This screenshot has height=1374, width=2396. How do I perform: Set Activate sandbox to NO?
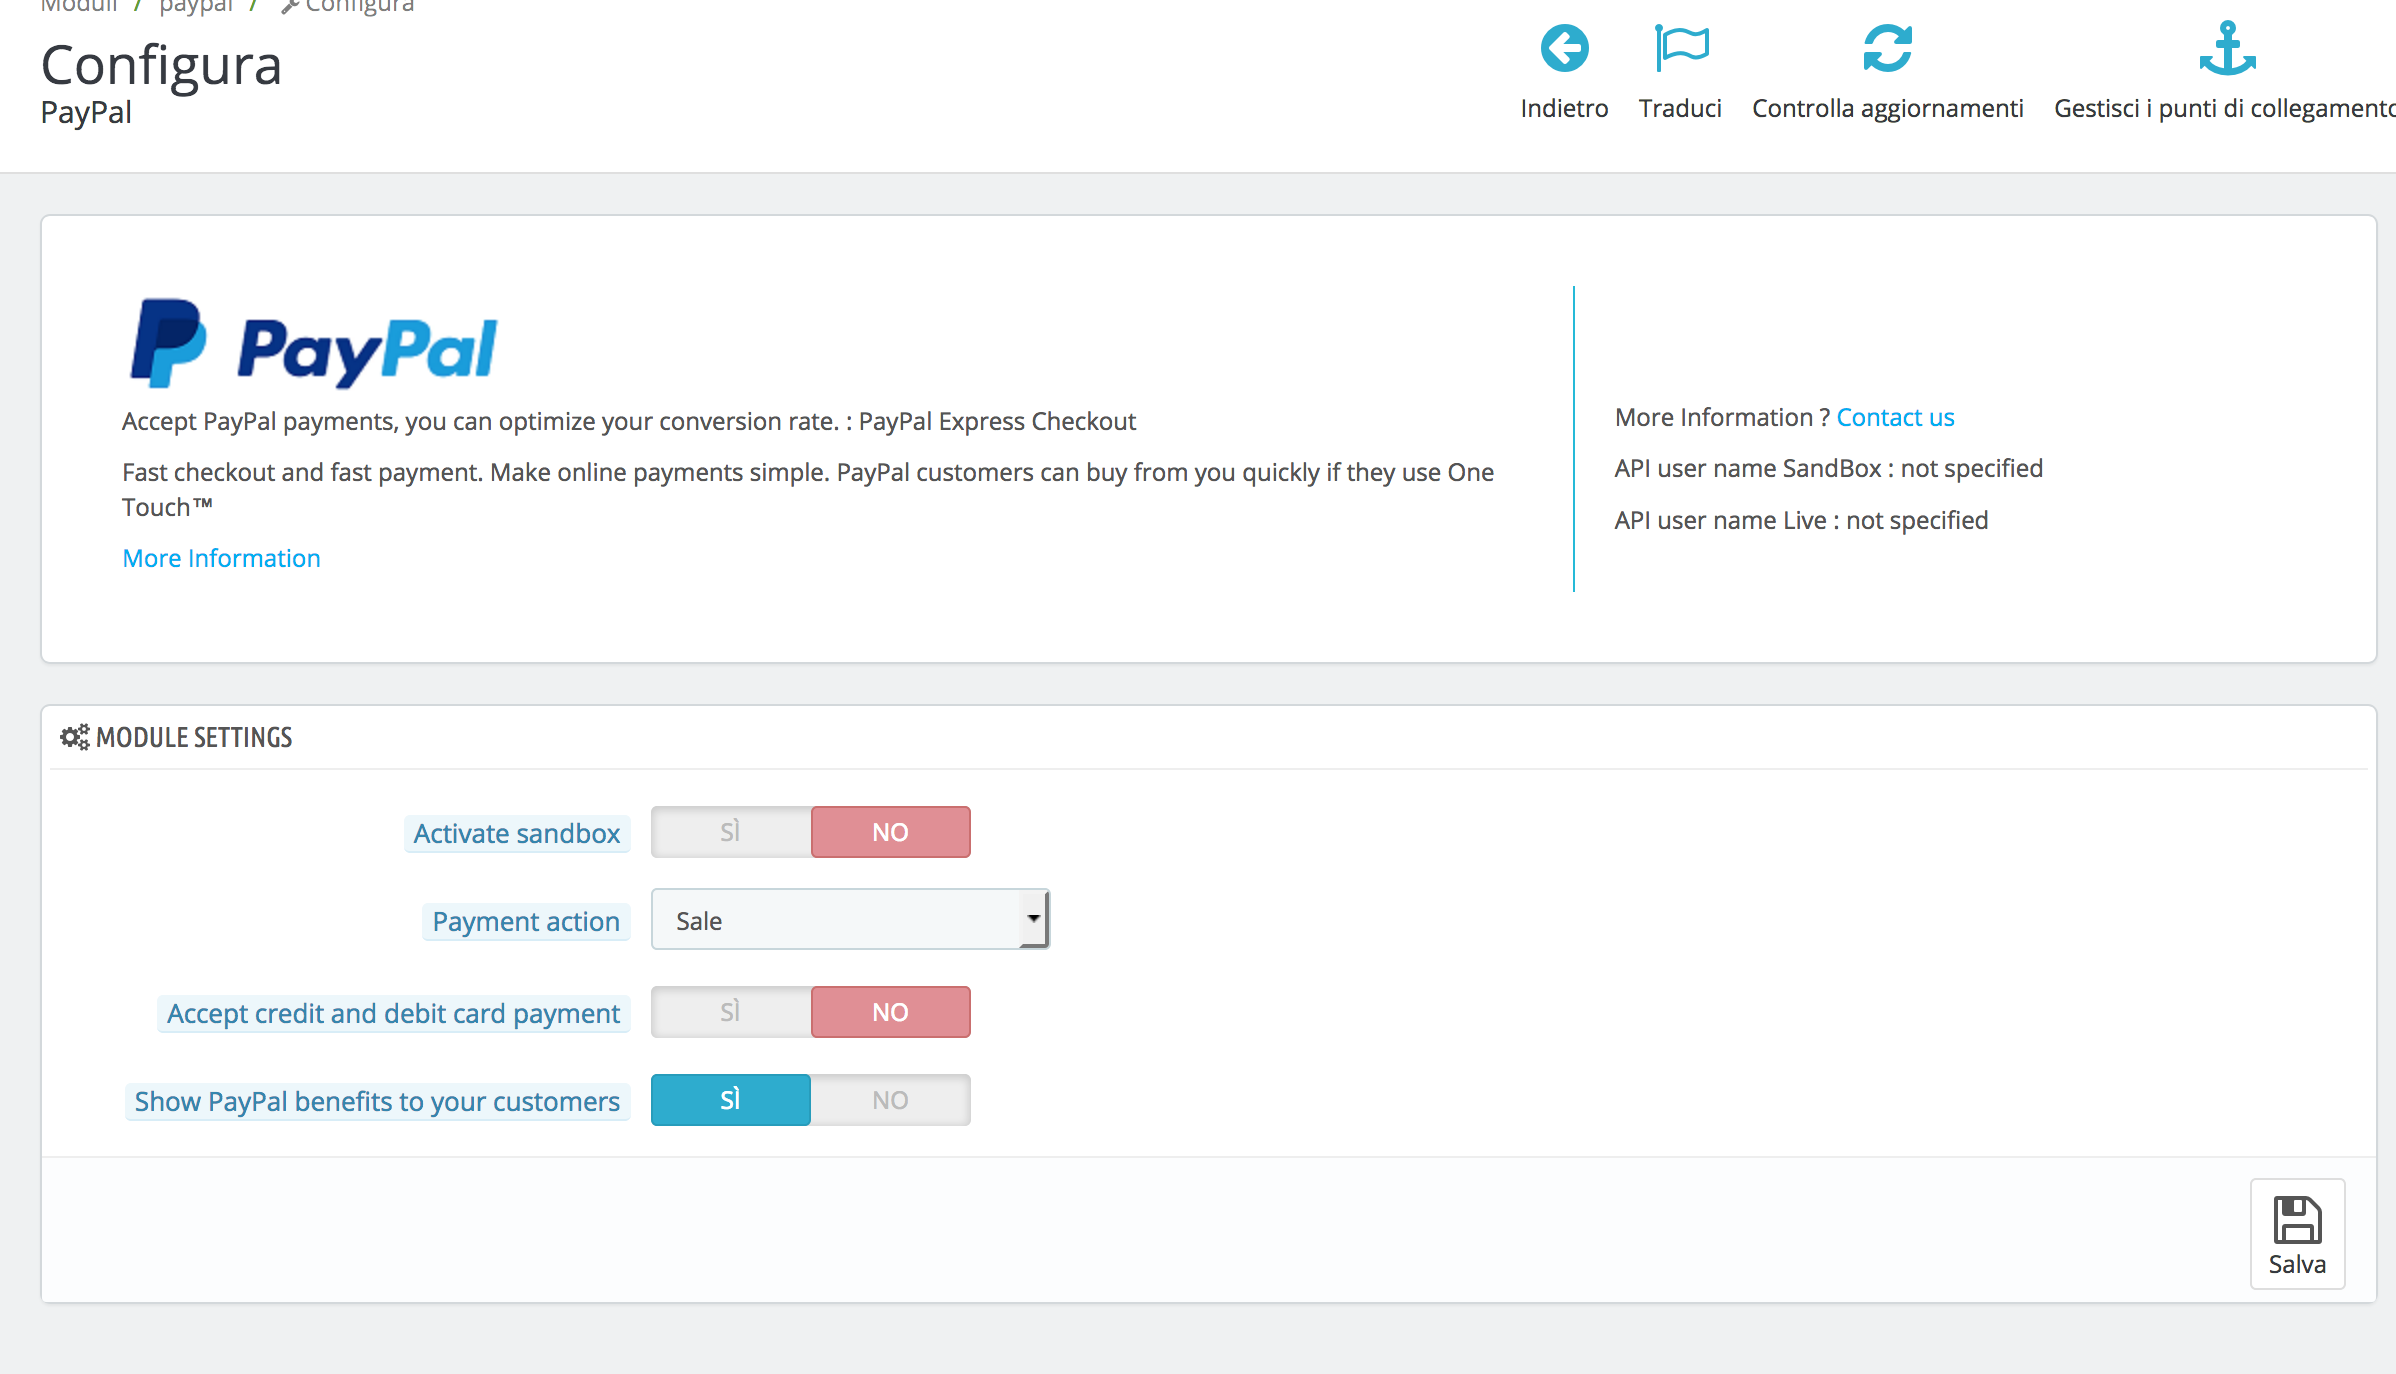tap(890, 832)
